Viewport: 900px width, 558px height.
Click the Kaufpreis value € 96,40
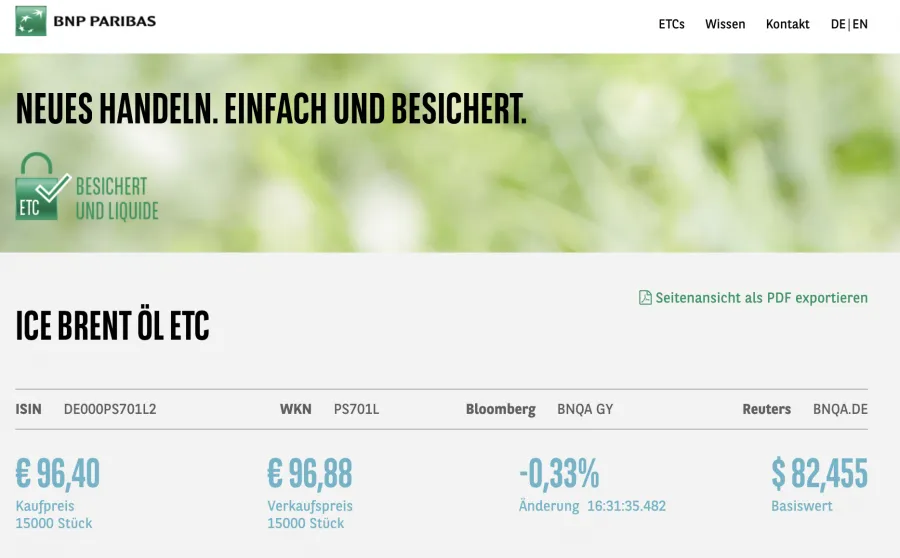57,474
